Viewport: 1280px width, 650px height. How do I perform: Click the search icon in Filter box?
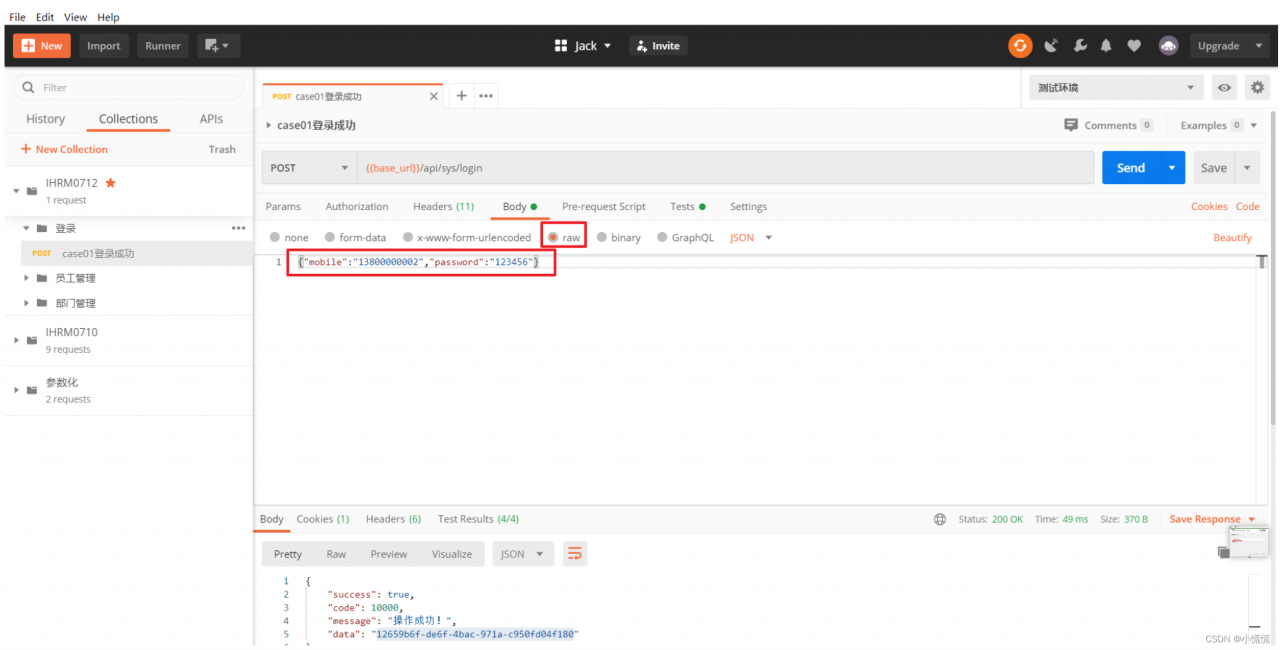click(x=28, y=88)
